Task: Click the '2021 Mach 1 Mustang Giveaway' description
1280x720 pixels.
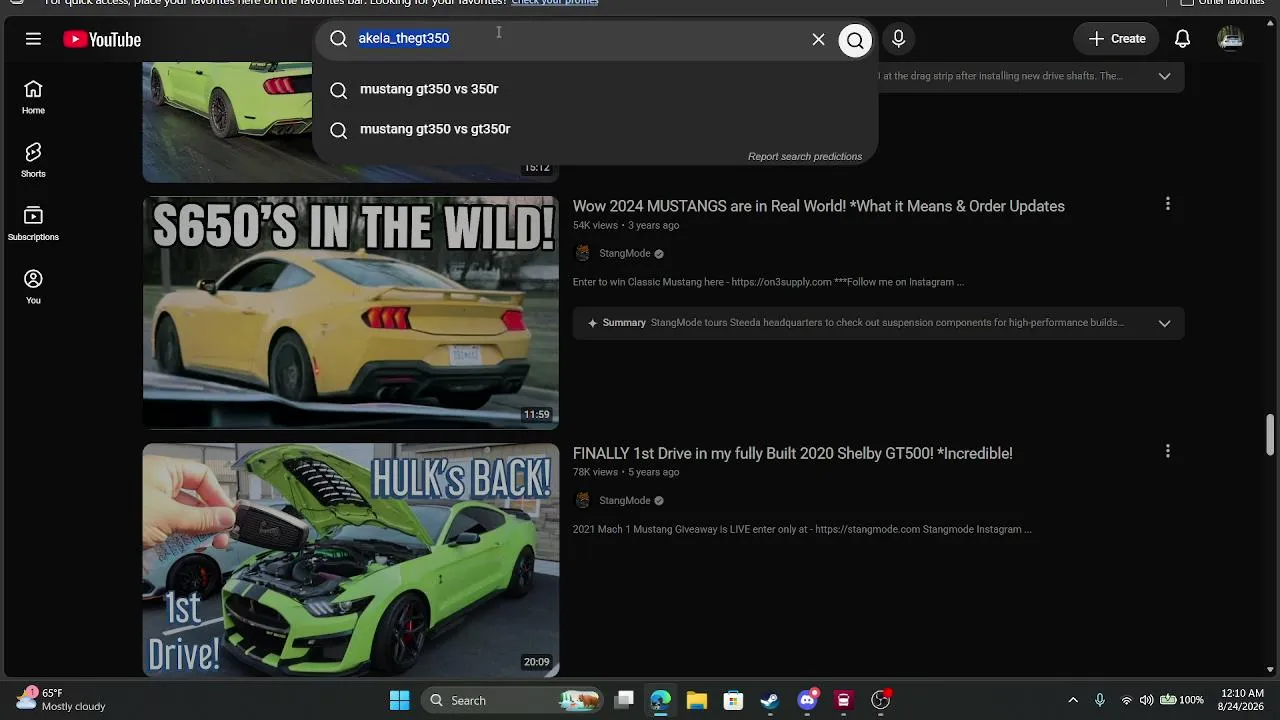Action: pyautogui.click(x=802, y=530)
